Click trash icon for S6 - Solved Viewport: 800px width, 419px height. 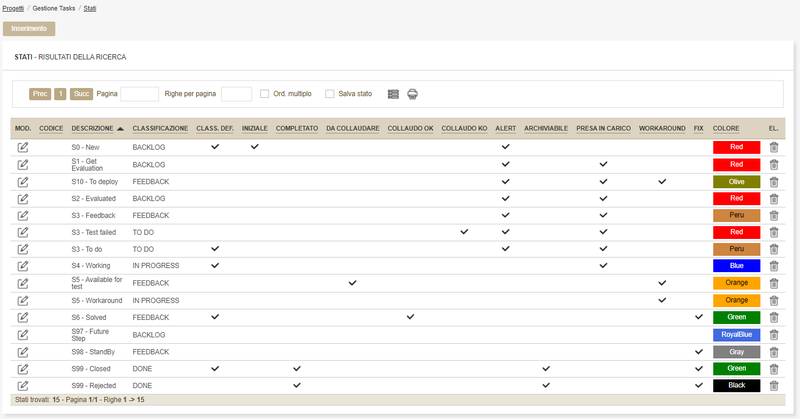click(x=773, y=317)
